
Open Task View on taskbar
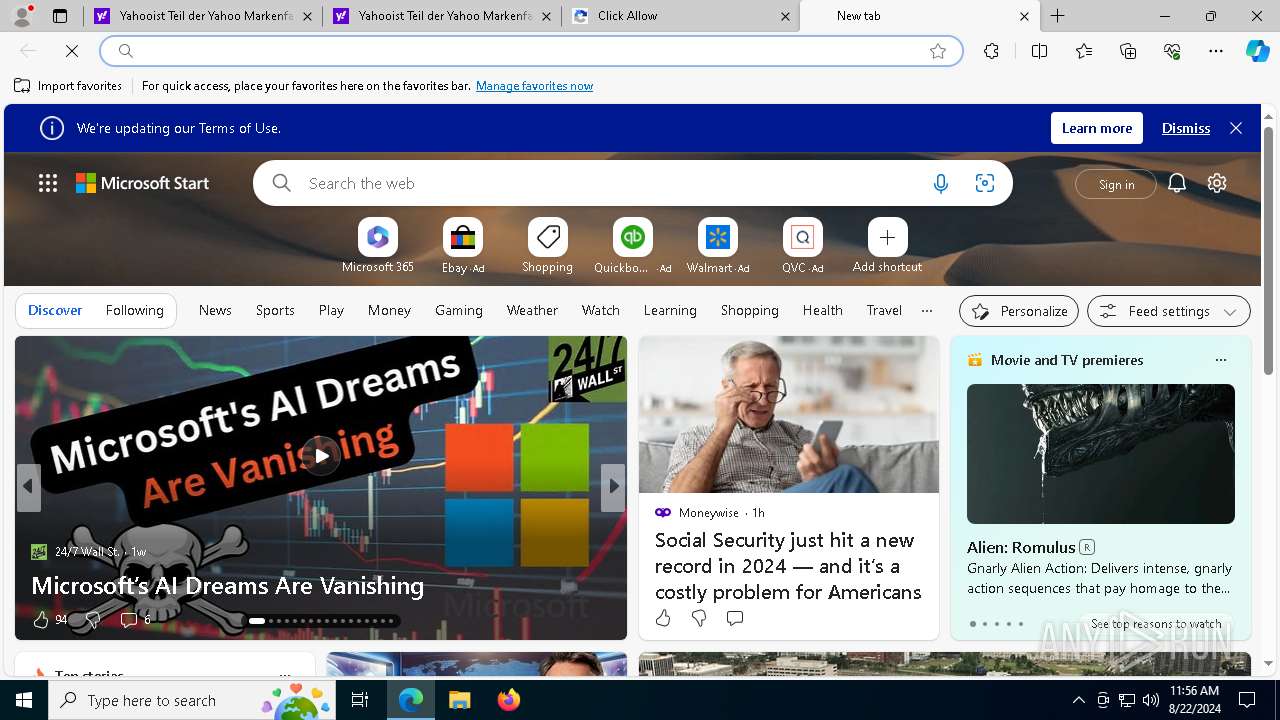click(360, 700)
